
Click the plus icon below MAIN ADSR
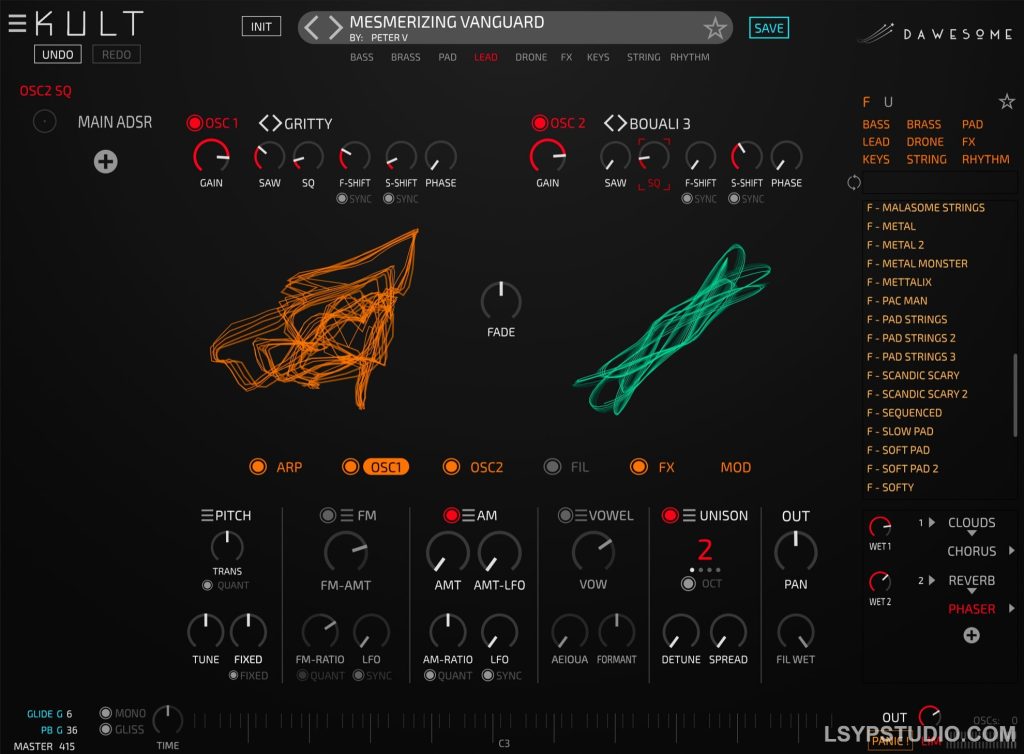point(105,160)
